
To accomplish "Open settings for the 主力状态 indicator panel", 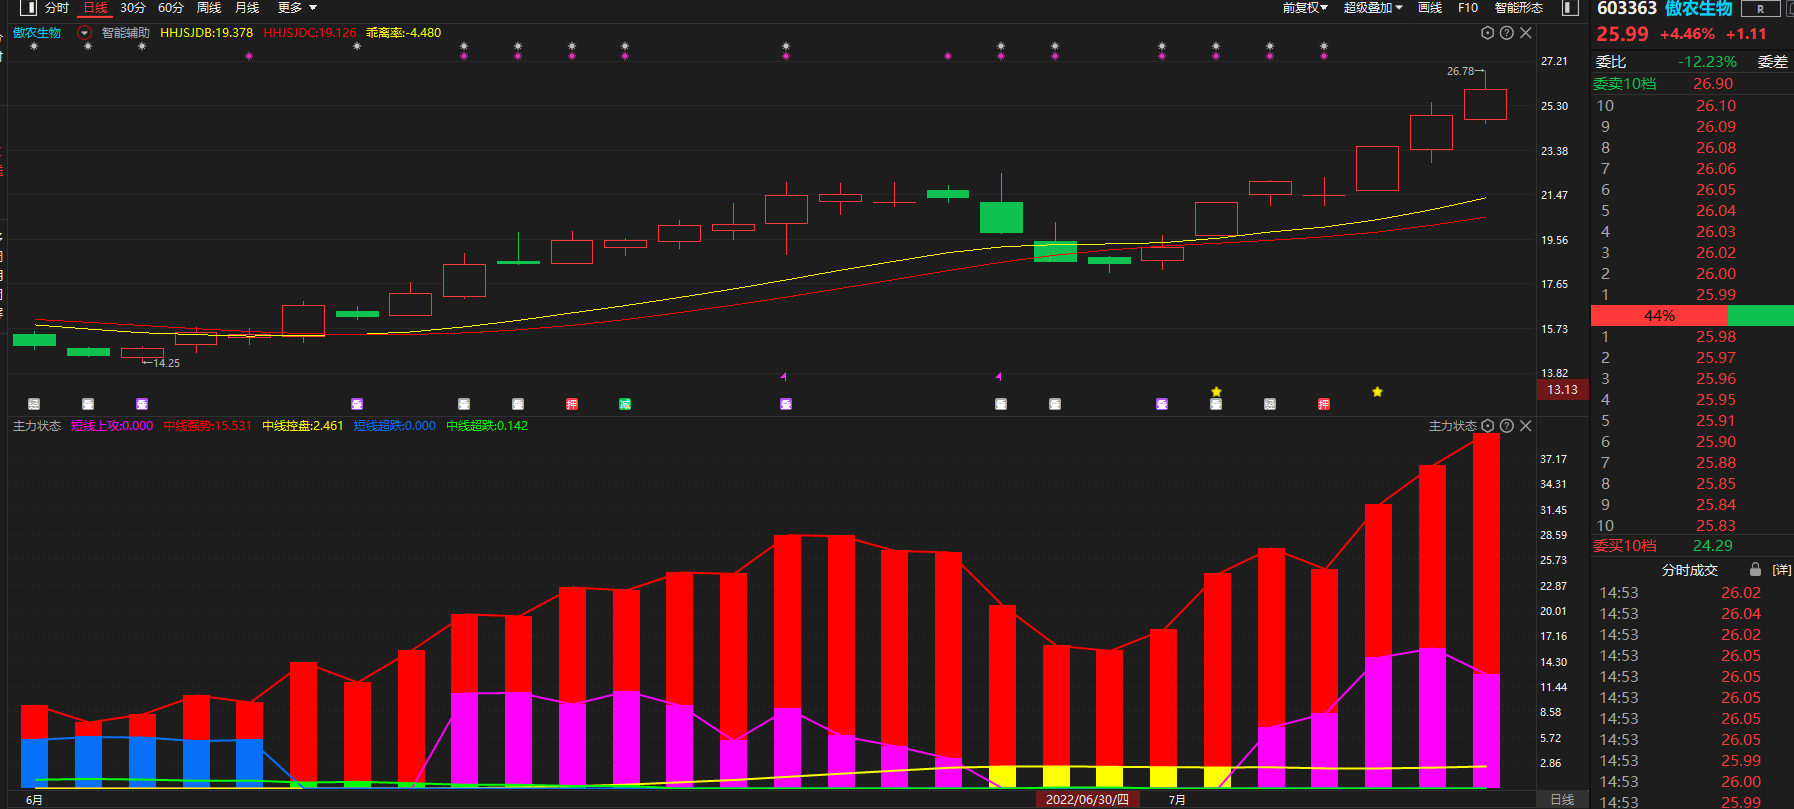I will coord(1487,426).
